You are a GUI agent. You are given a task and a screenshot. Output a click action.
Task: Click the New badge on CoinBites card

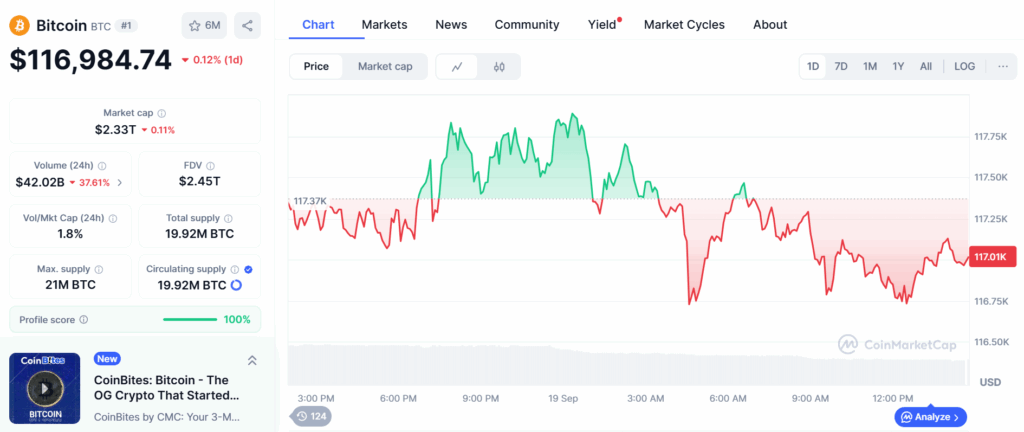(x=107, y=358)
